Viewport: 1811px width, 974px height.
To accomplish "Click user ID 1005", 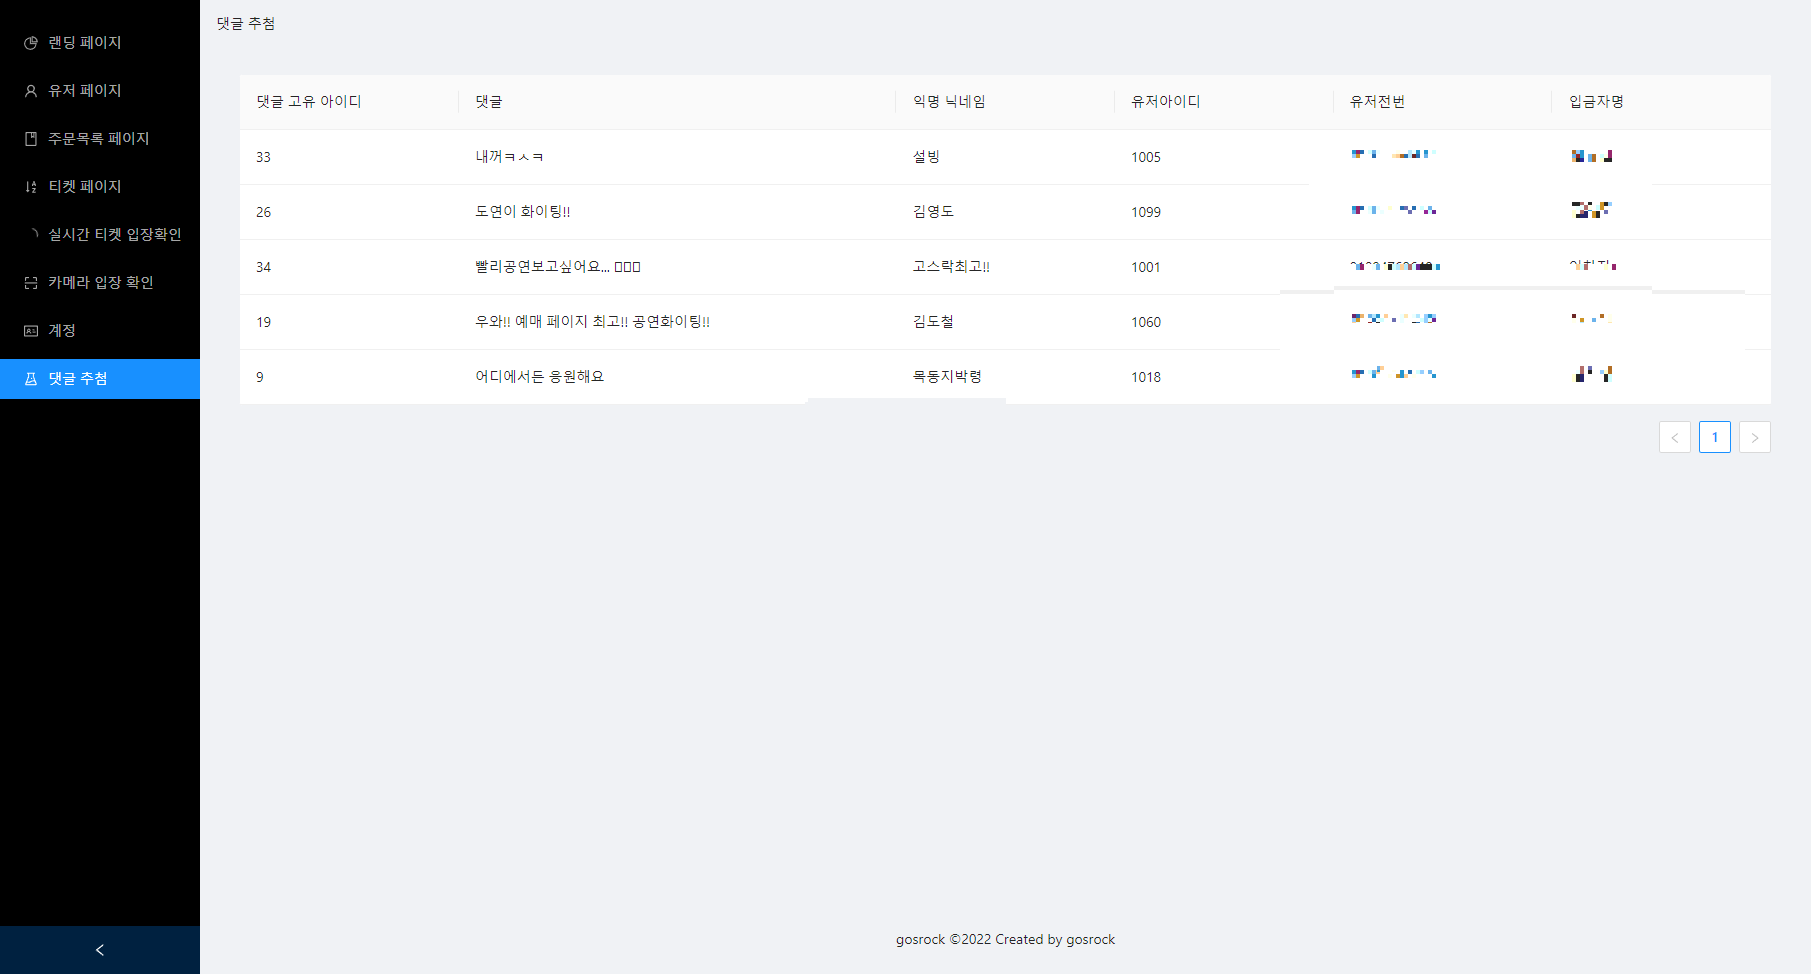I will [x=1146, y=157].
